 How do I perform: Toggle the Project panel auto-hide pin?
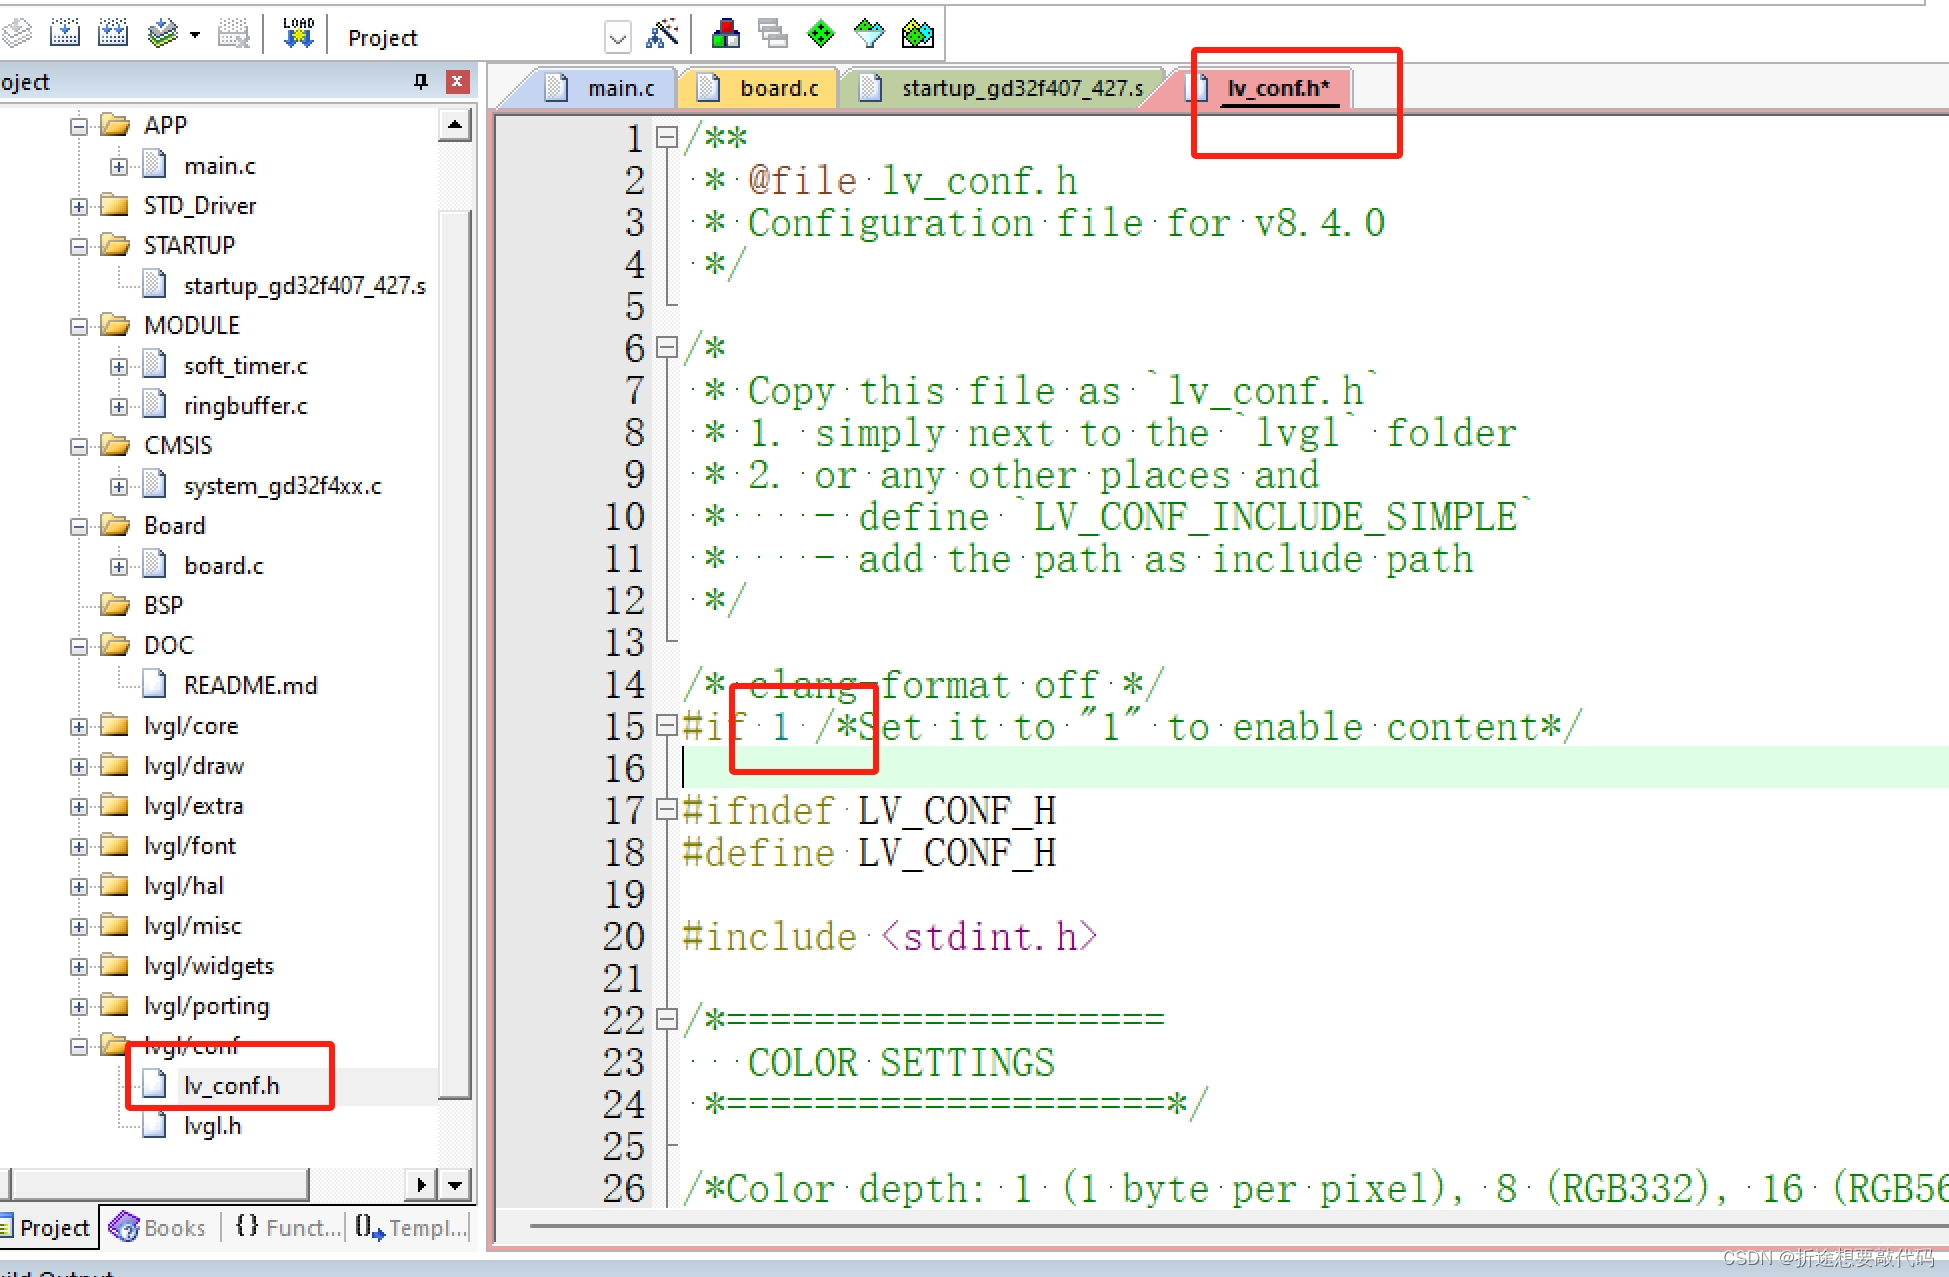(421, 81)
